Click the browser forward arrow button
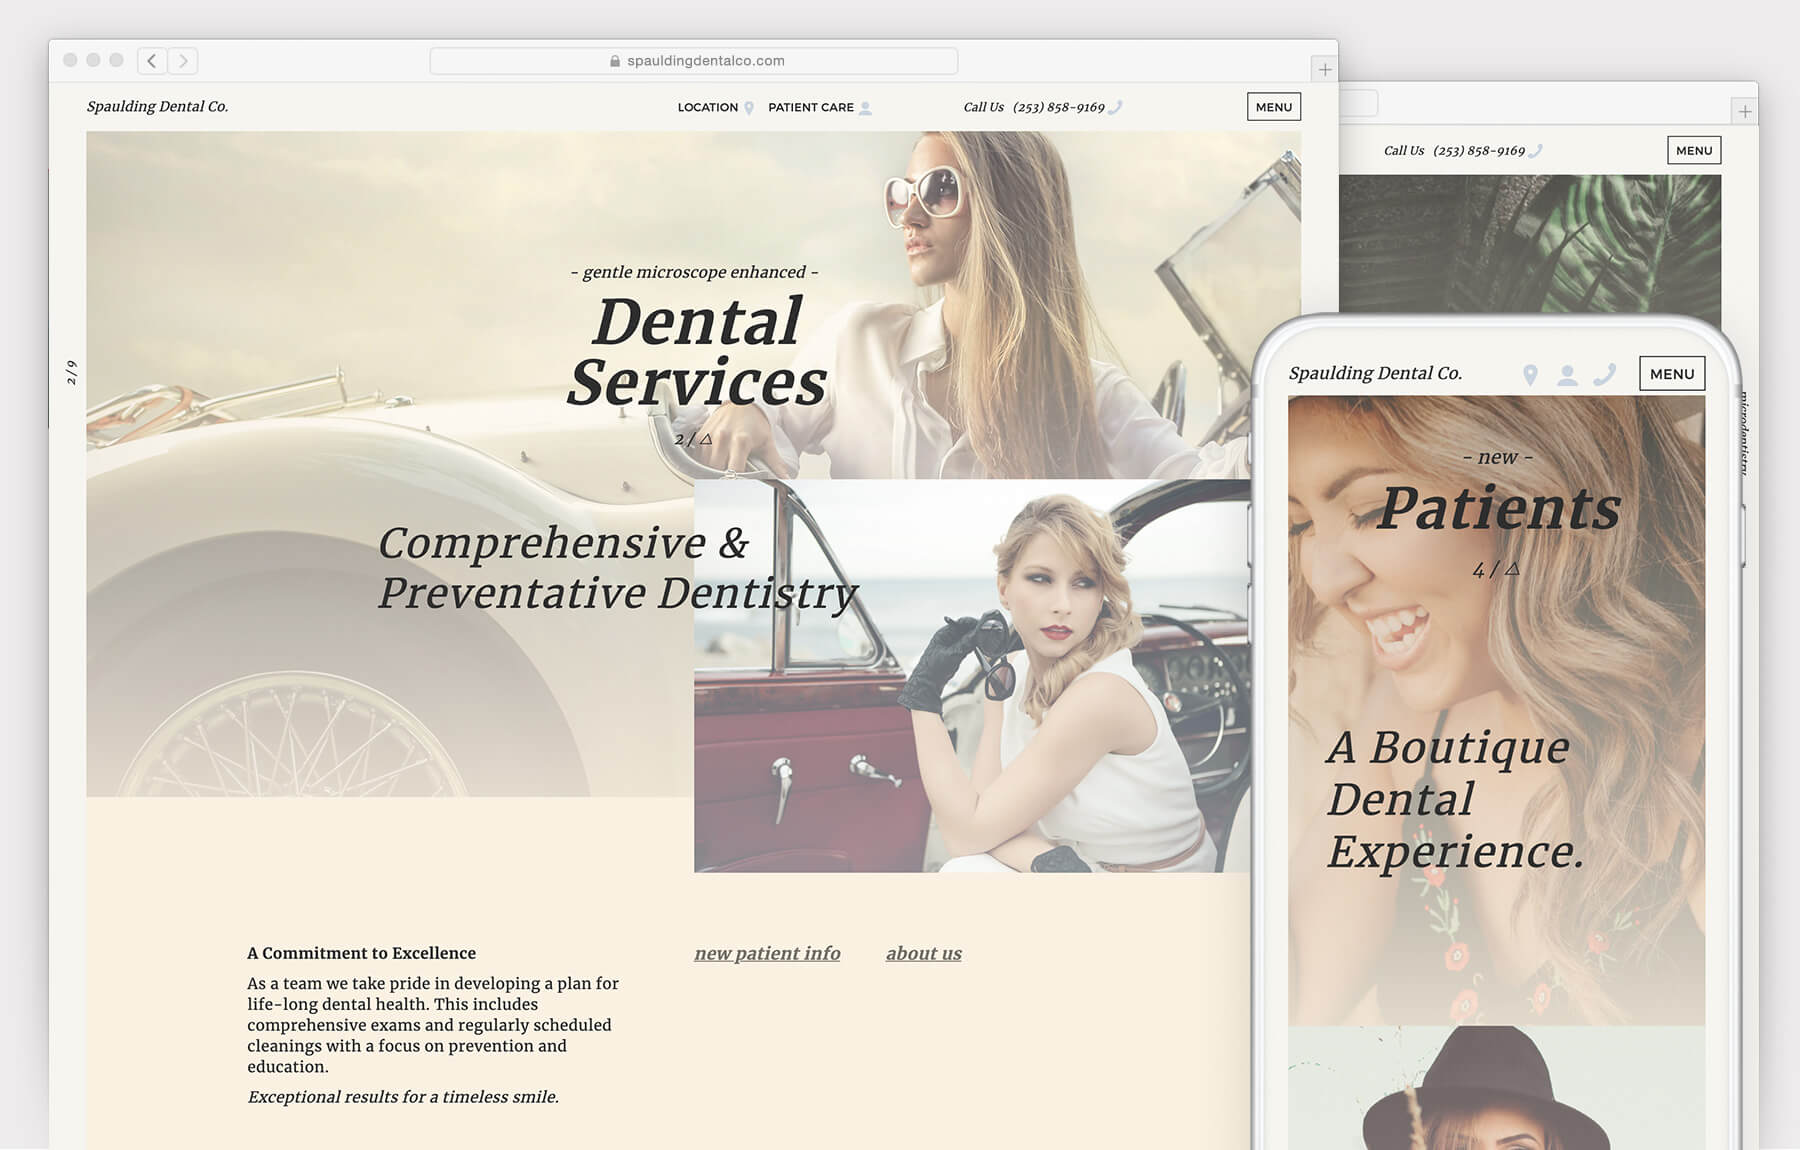Viewport: 1800px width, 1150px height. (183, 61)
